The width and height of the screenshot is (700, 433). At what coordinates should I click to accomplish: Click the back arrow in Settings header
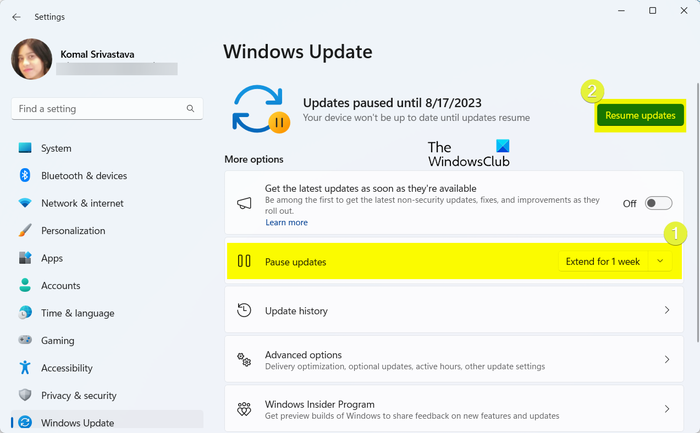click(17, 17)
